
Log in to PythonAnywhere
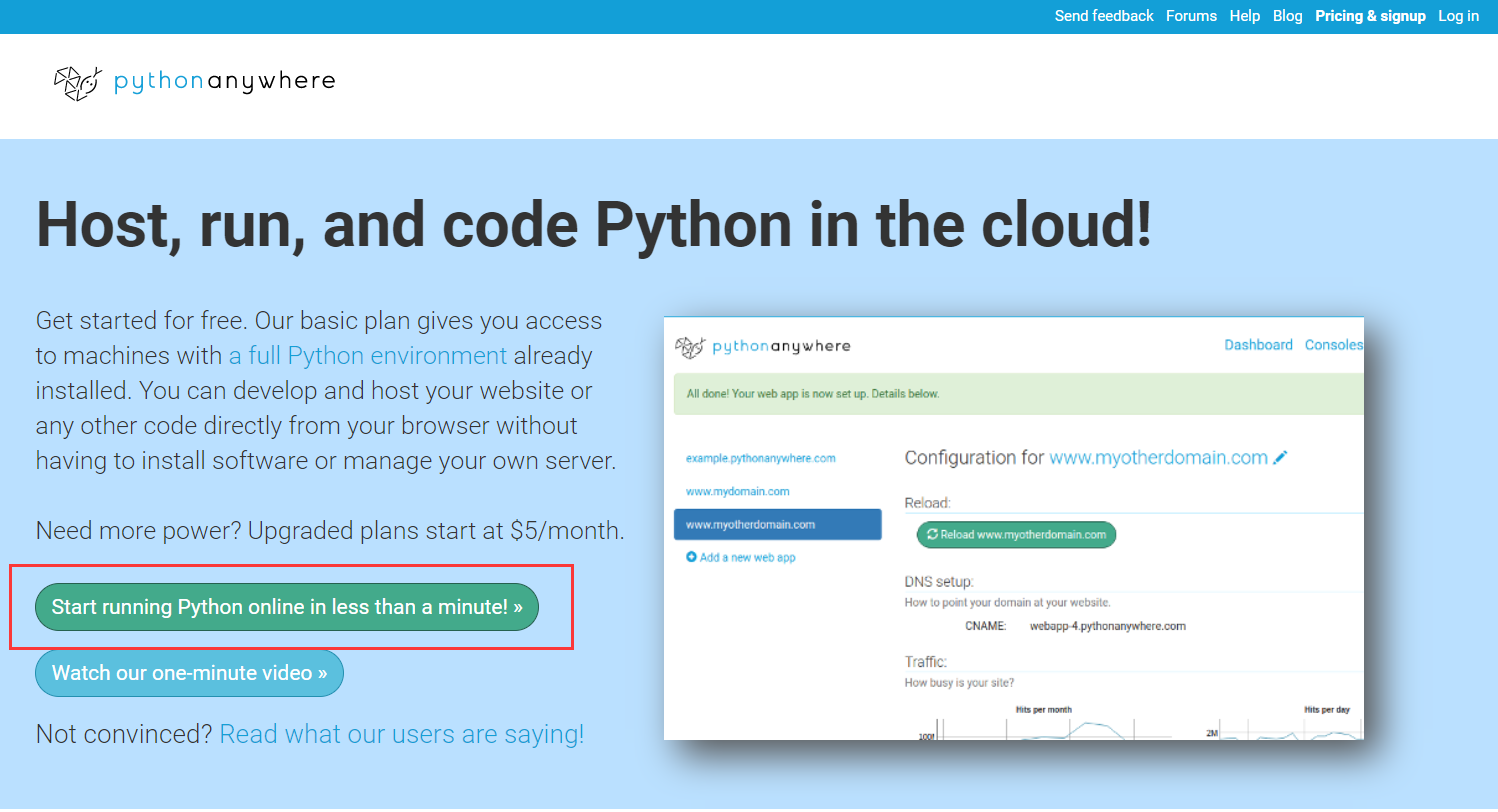coord(1458,16)
